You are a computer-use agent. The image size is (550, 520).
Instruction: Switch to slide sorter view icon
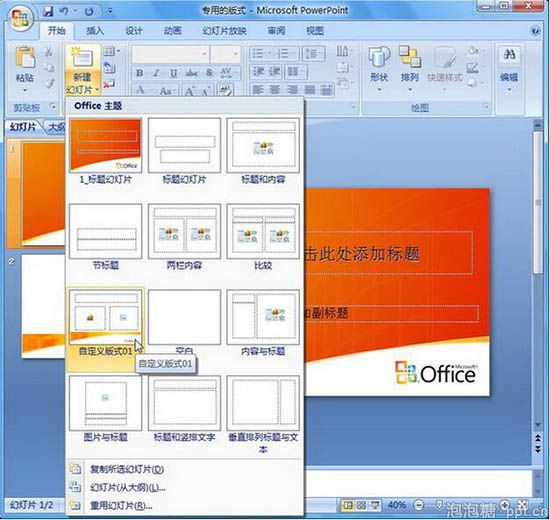361,505
